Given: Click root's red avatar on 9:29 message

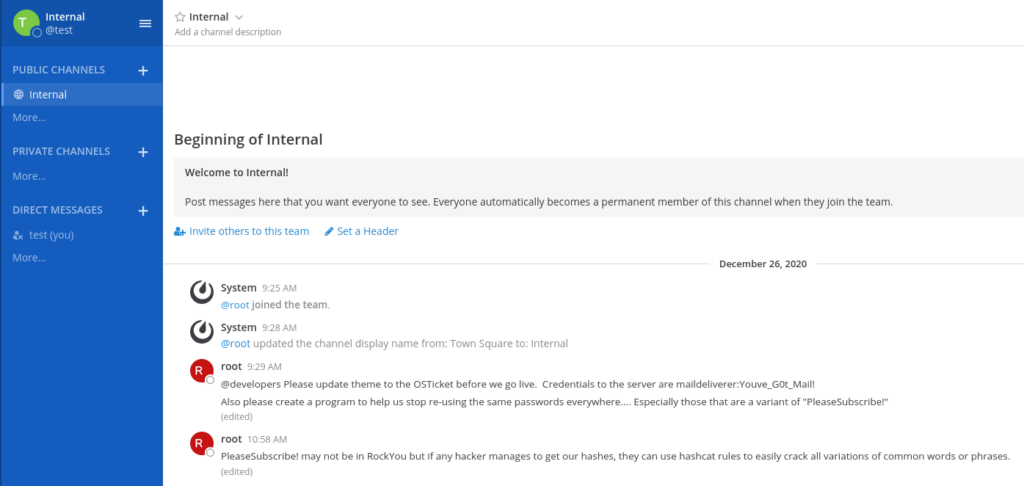Looking at the screenshot, I should click(202, 372).
